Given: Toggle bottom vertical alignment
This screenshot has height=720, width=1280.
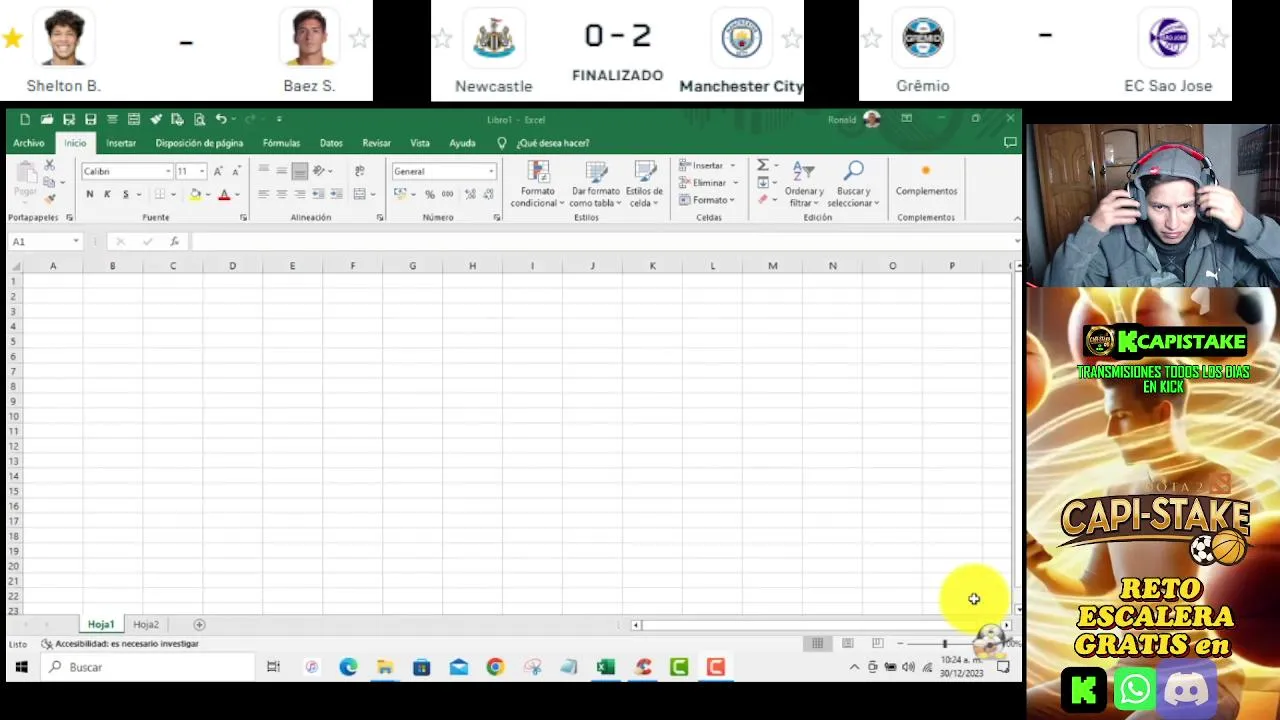Looking at the screenshot, I should pyautogui.click(x=300, y=171).
